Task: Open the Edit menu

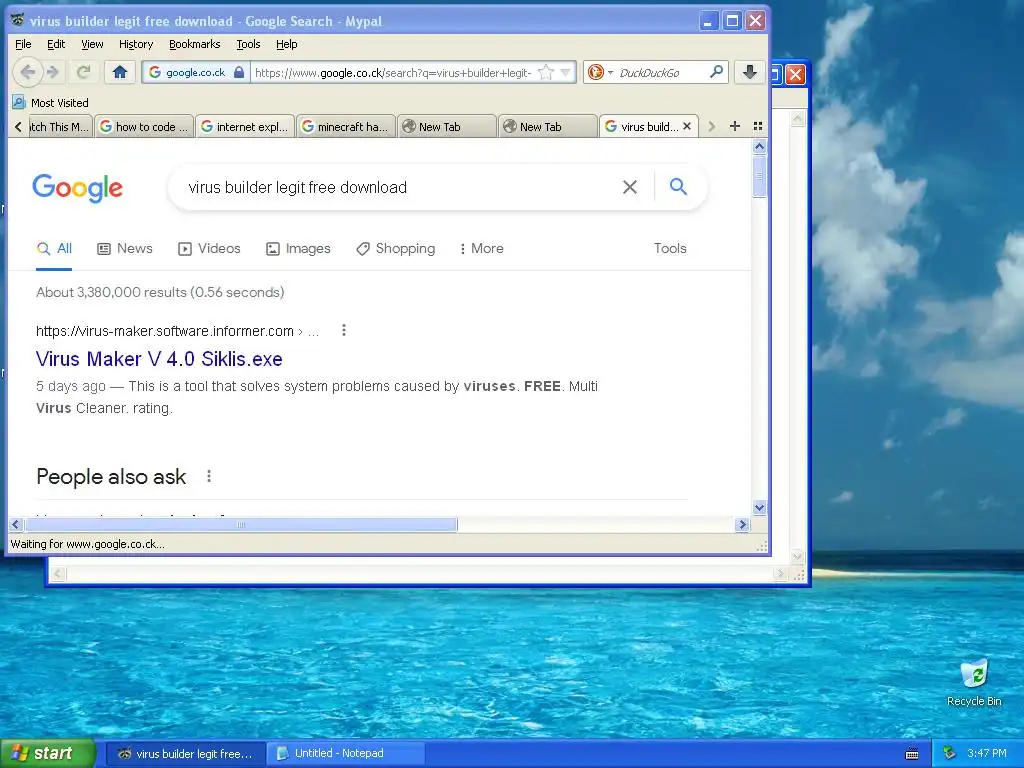Action: (56, 44)
